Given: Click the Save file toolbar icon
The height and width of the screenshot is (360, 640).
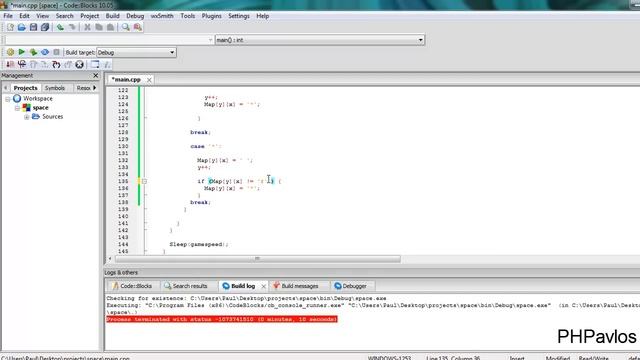Looking at the screenshot, I should [33, 27].
